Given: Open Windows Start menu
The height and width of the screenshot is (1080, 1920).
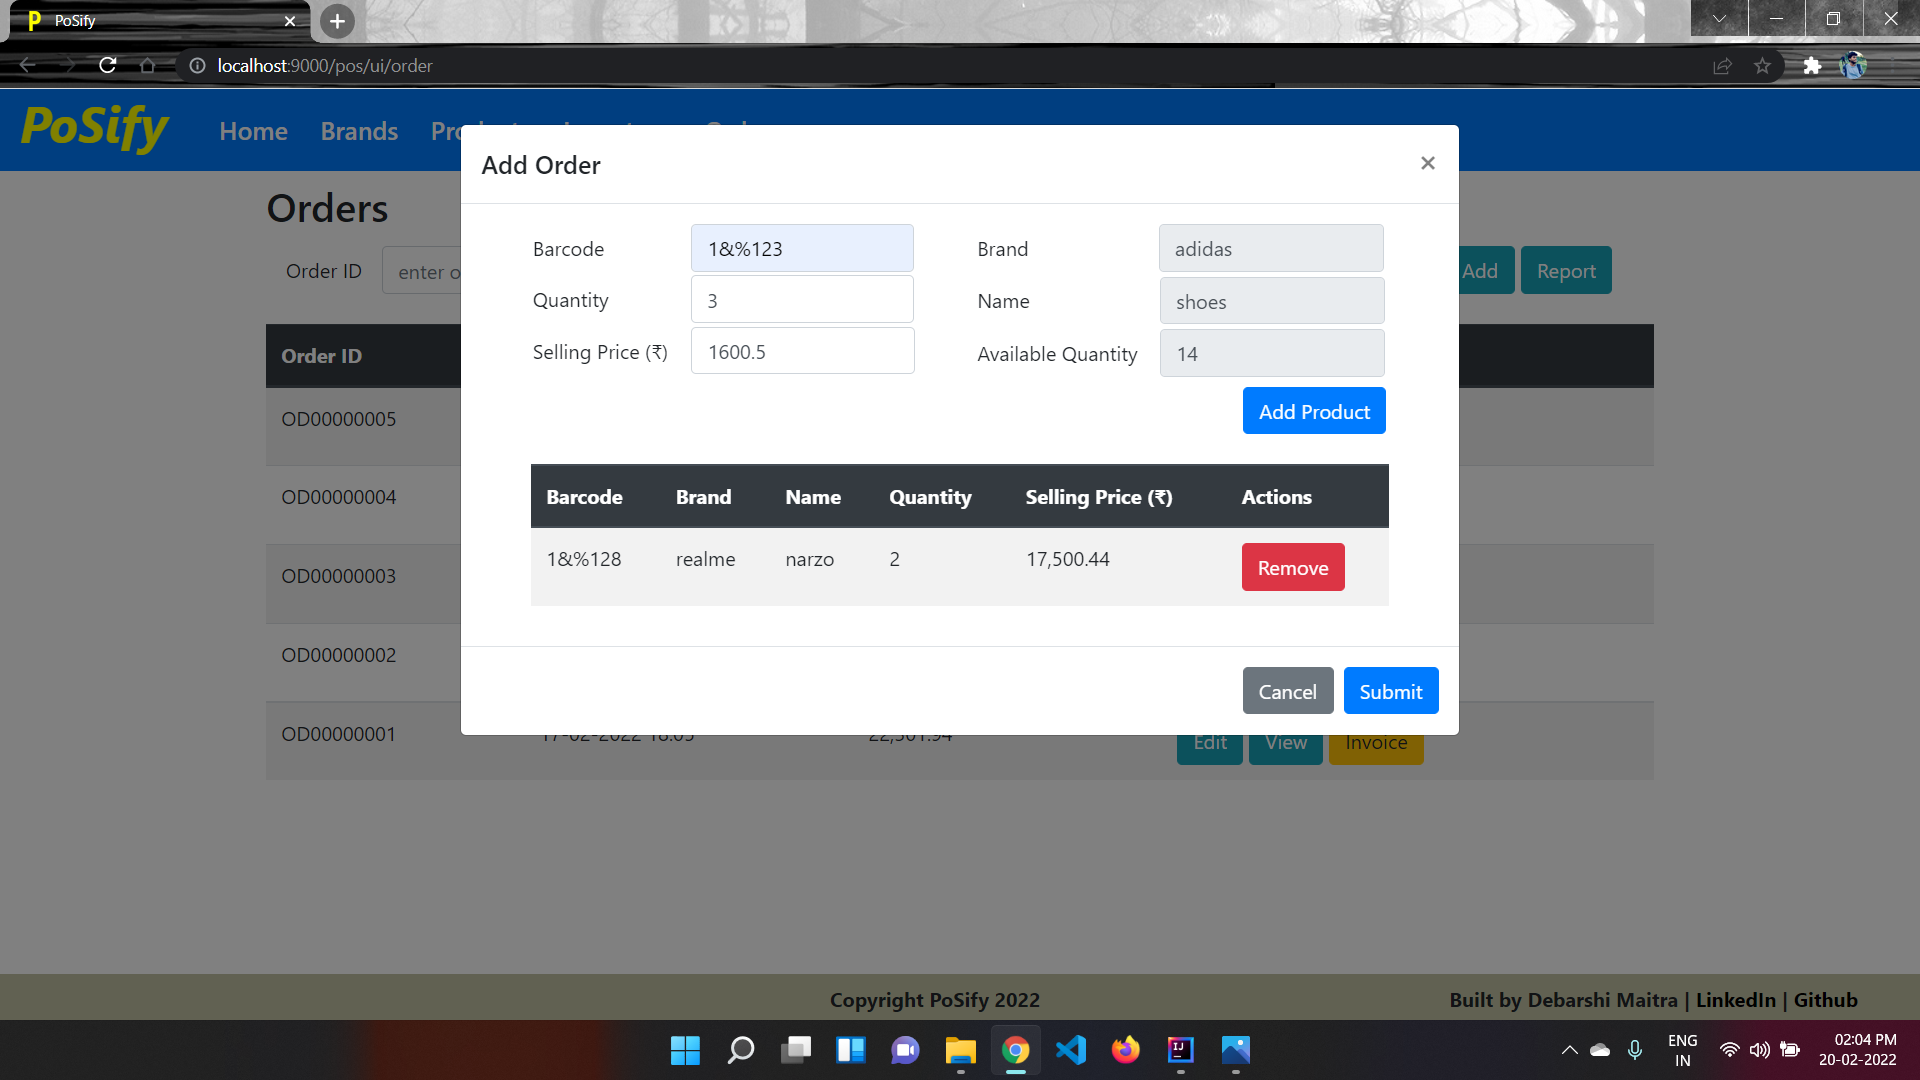Looking at the screenshot, I should coord(685,1050).
